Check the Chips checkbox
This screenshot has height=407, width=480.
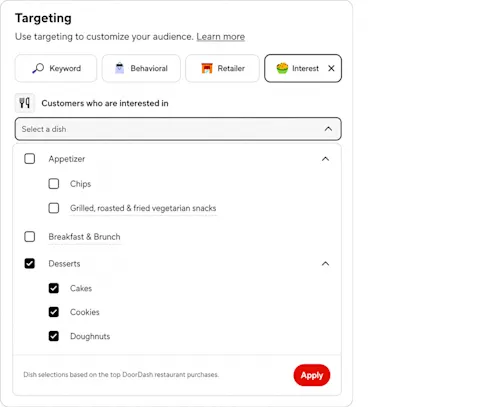(54, 184)
